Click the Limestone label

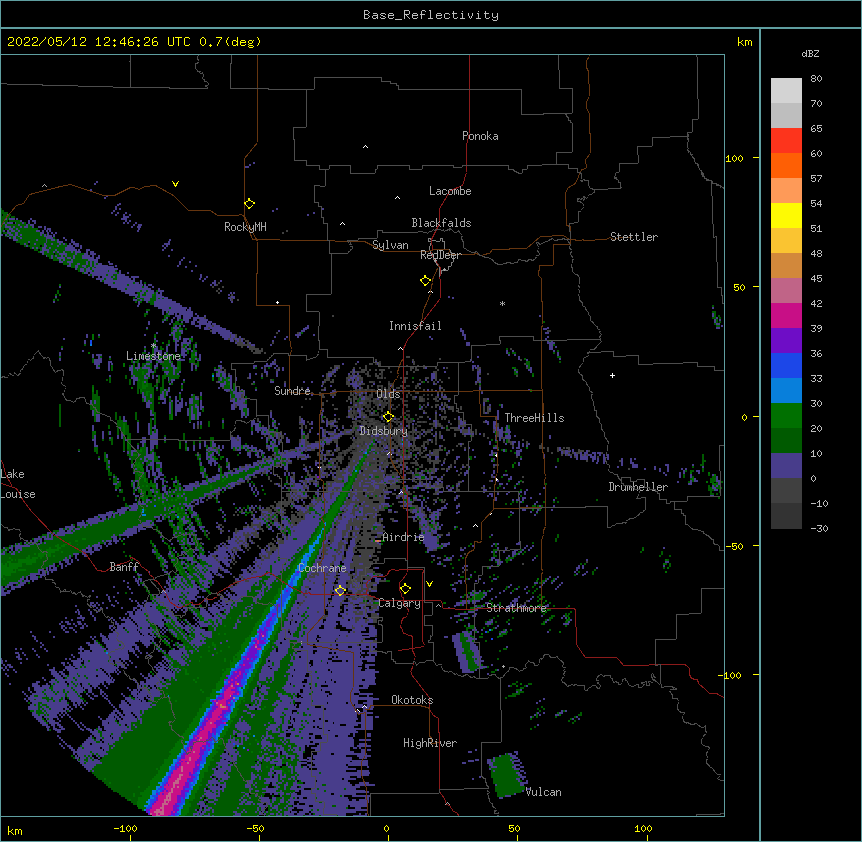point(153,356)
